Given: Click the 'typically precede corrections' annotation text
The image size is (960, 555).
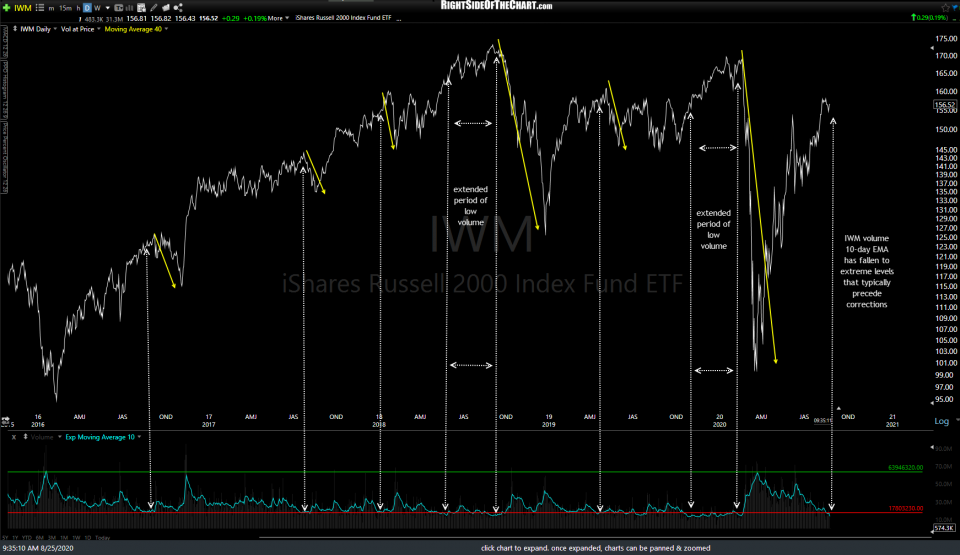Looking at the screenshot, I should (867, 293).
